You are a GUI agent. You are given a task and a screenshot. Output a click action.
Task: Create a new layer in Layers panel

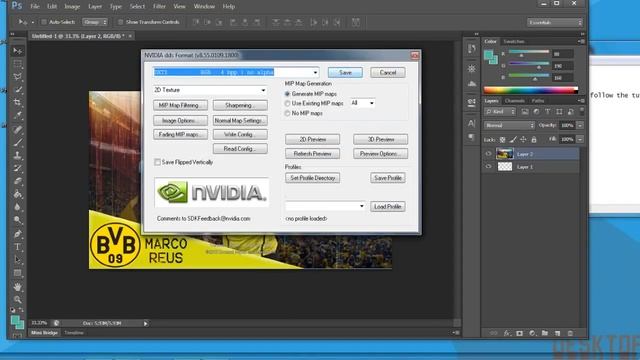[x=558, y=333]
